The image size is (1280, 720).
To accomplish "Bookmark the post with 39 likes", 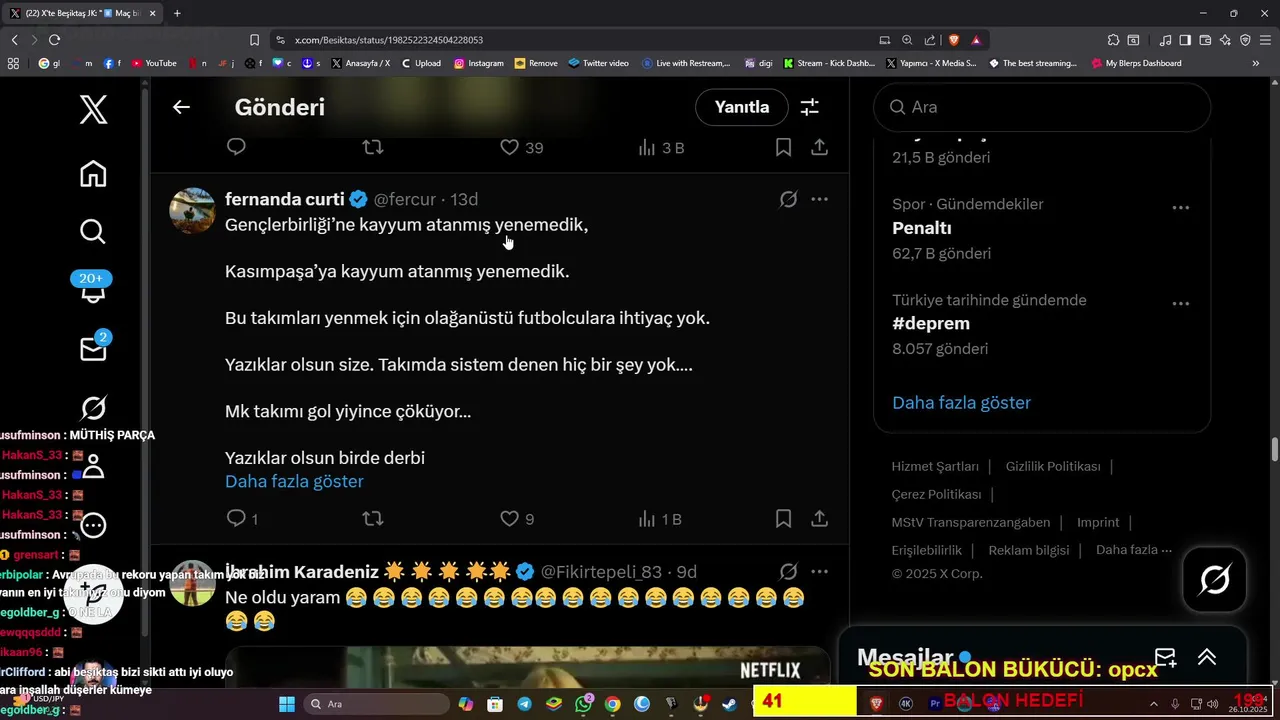I will [784, 147].
